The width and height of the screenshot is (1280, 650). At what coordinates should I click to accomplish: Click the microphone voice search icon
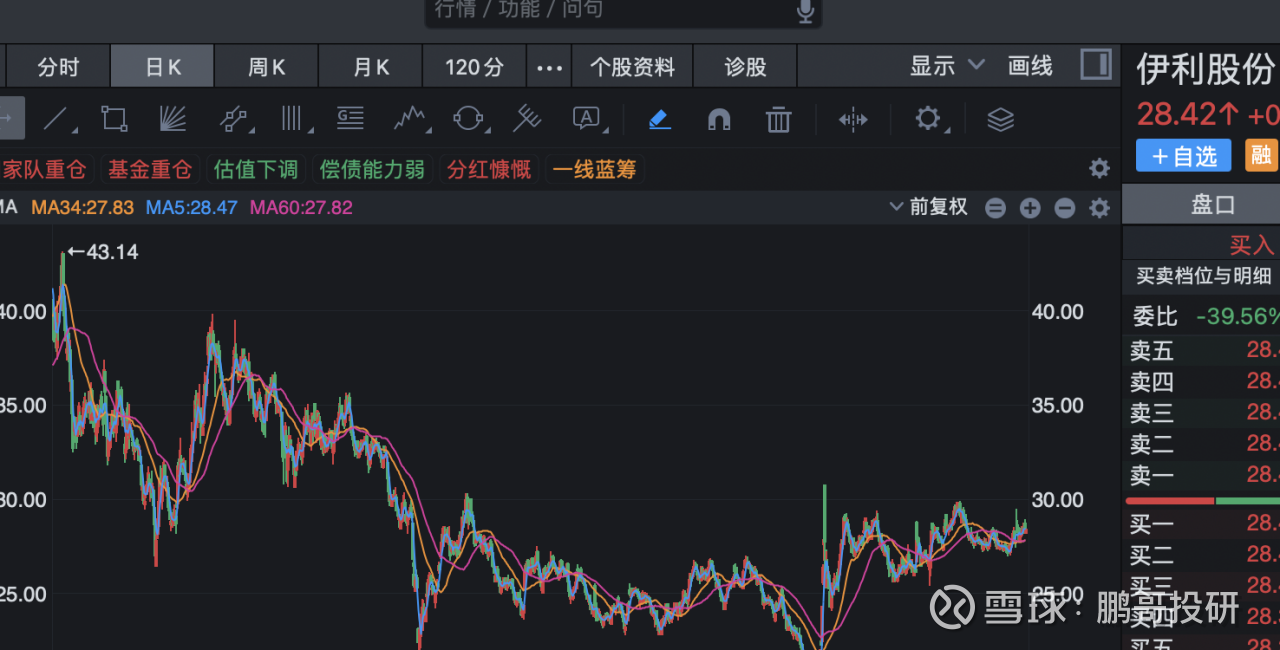coord(805,11)
